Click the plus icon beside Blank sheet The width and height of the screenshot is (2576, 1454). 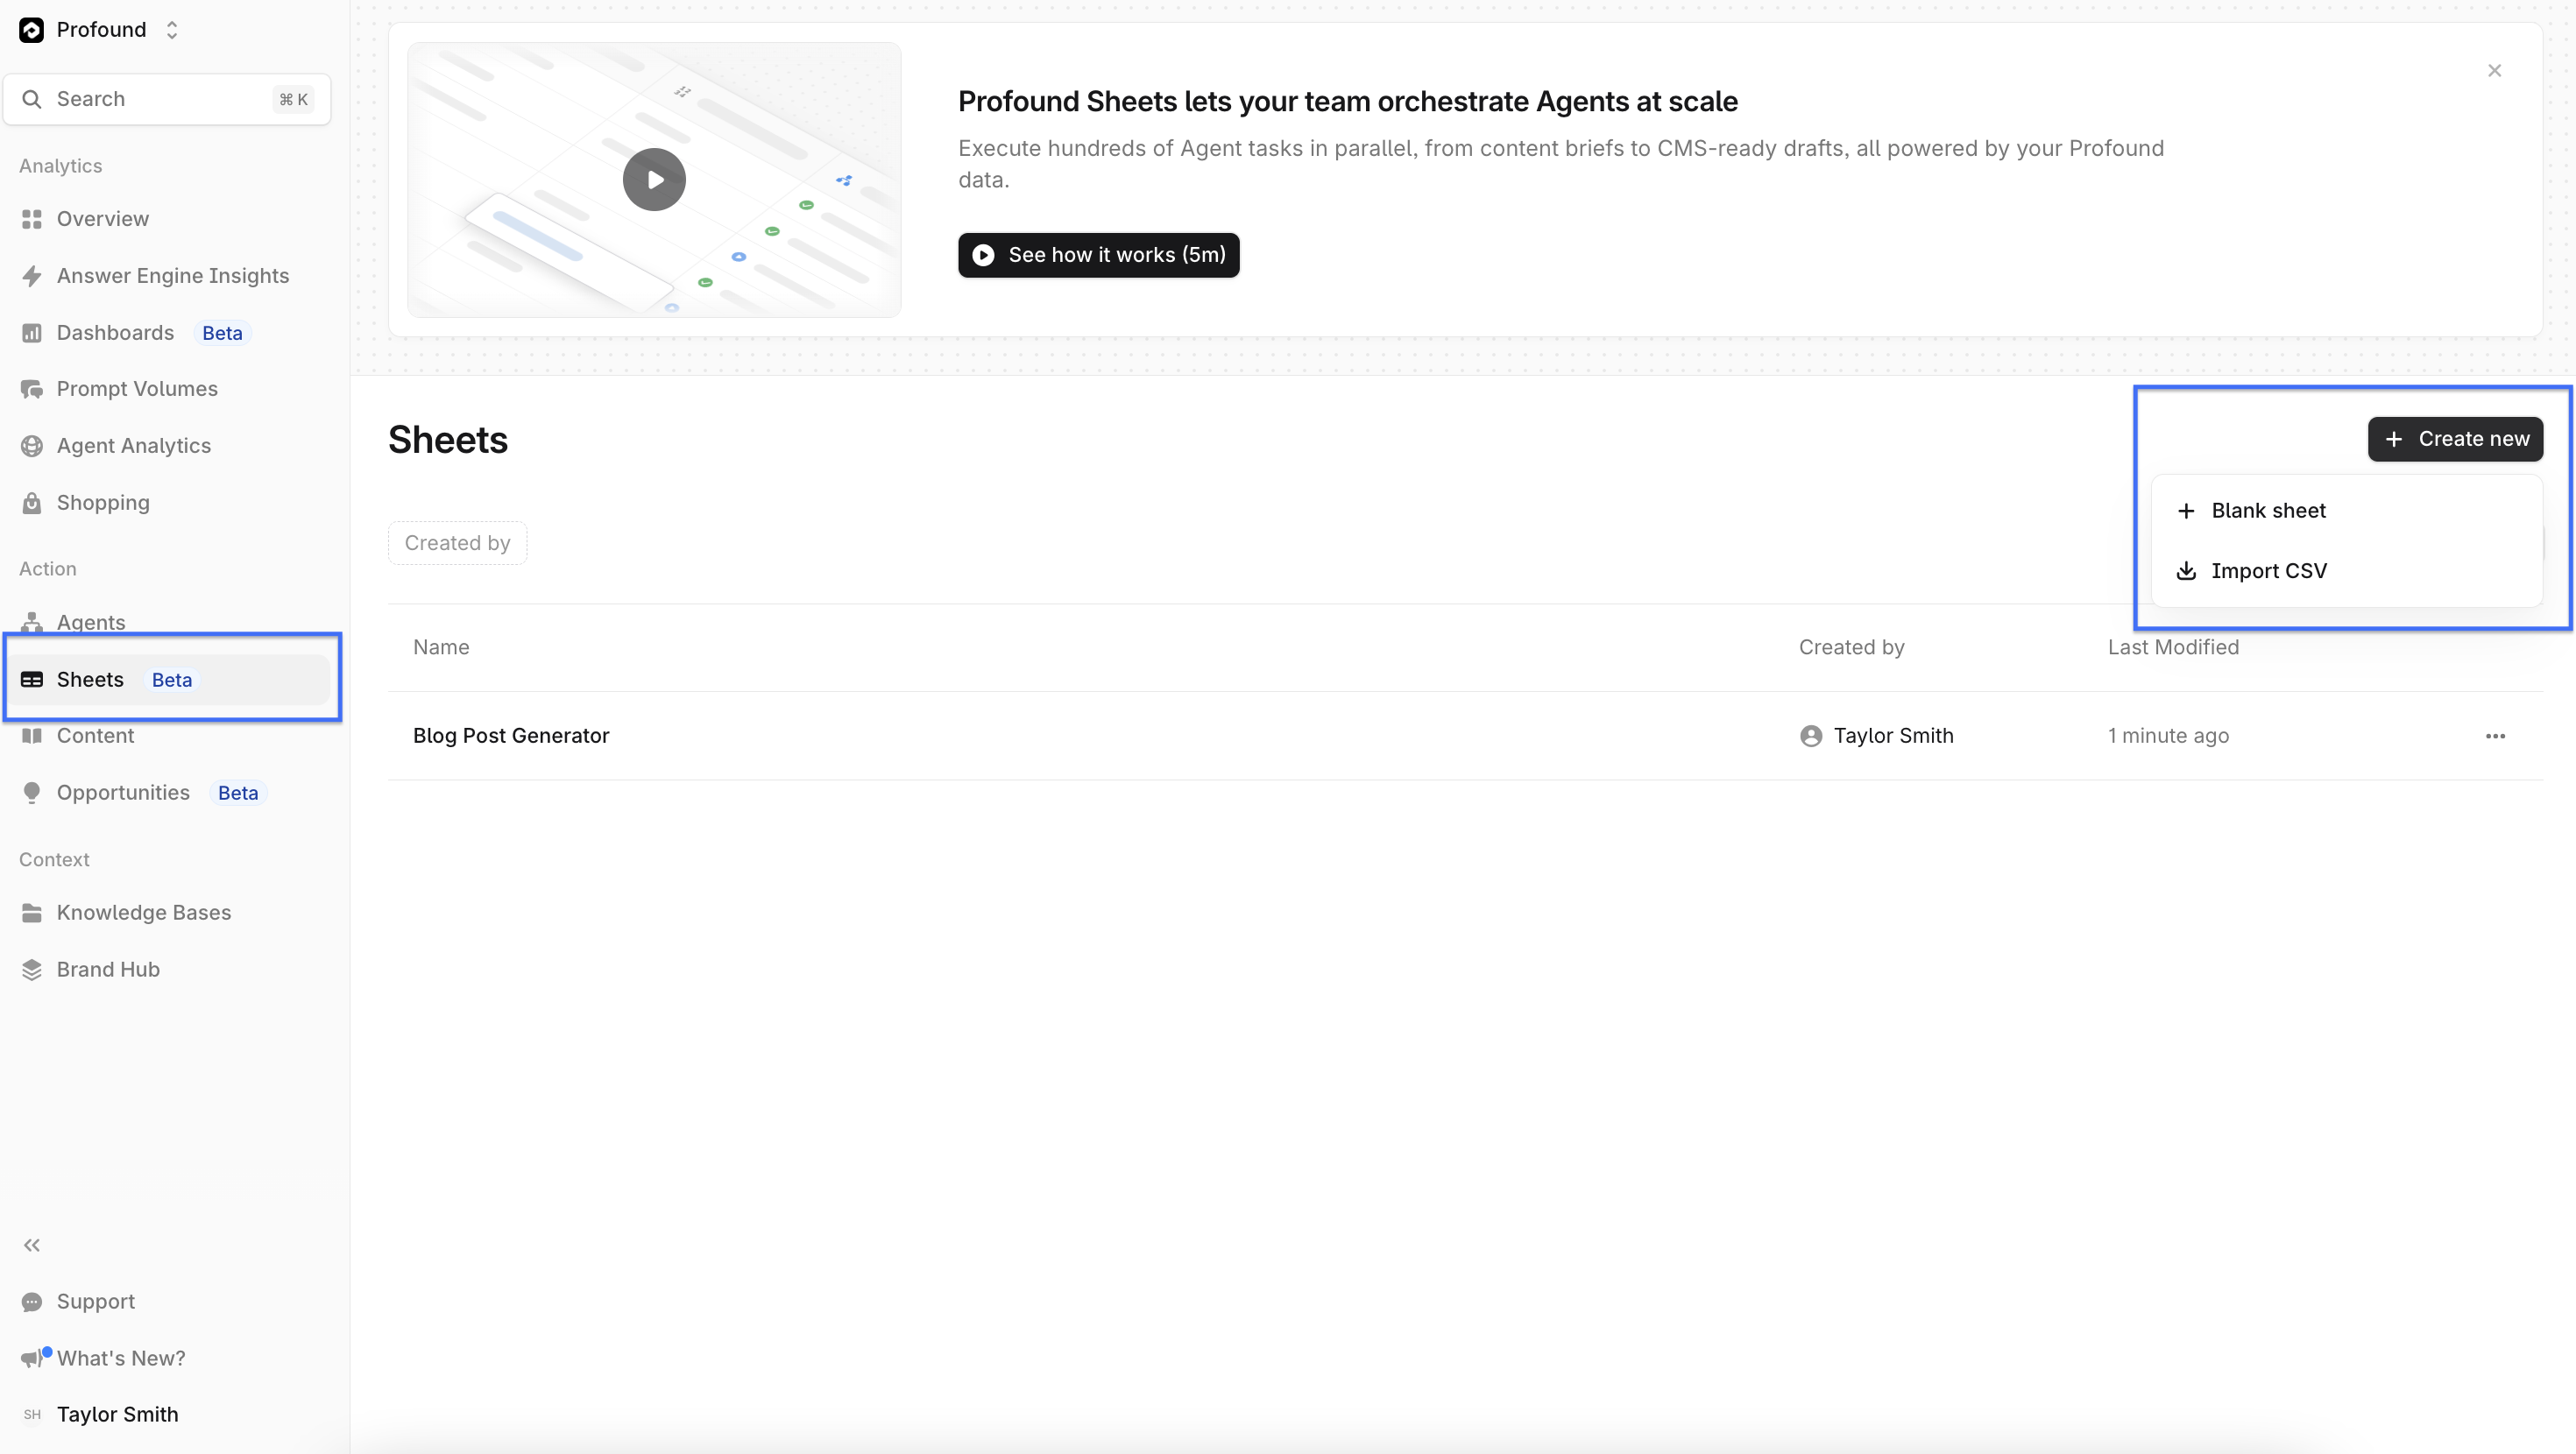(x=2186, y=511)
